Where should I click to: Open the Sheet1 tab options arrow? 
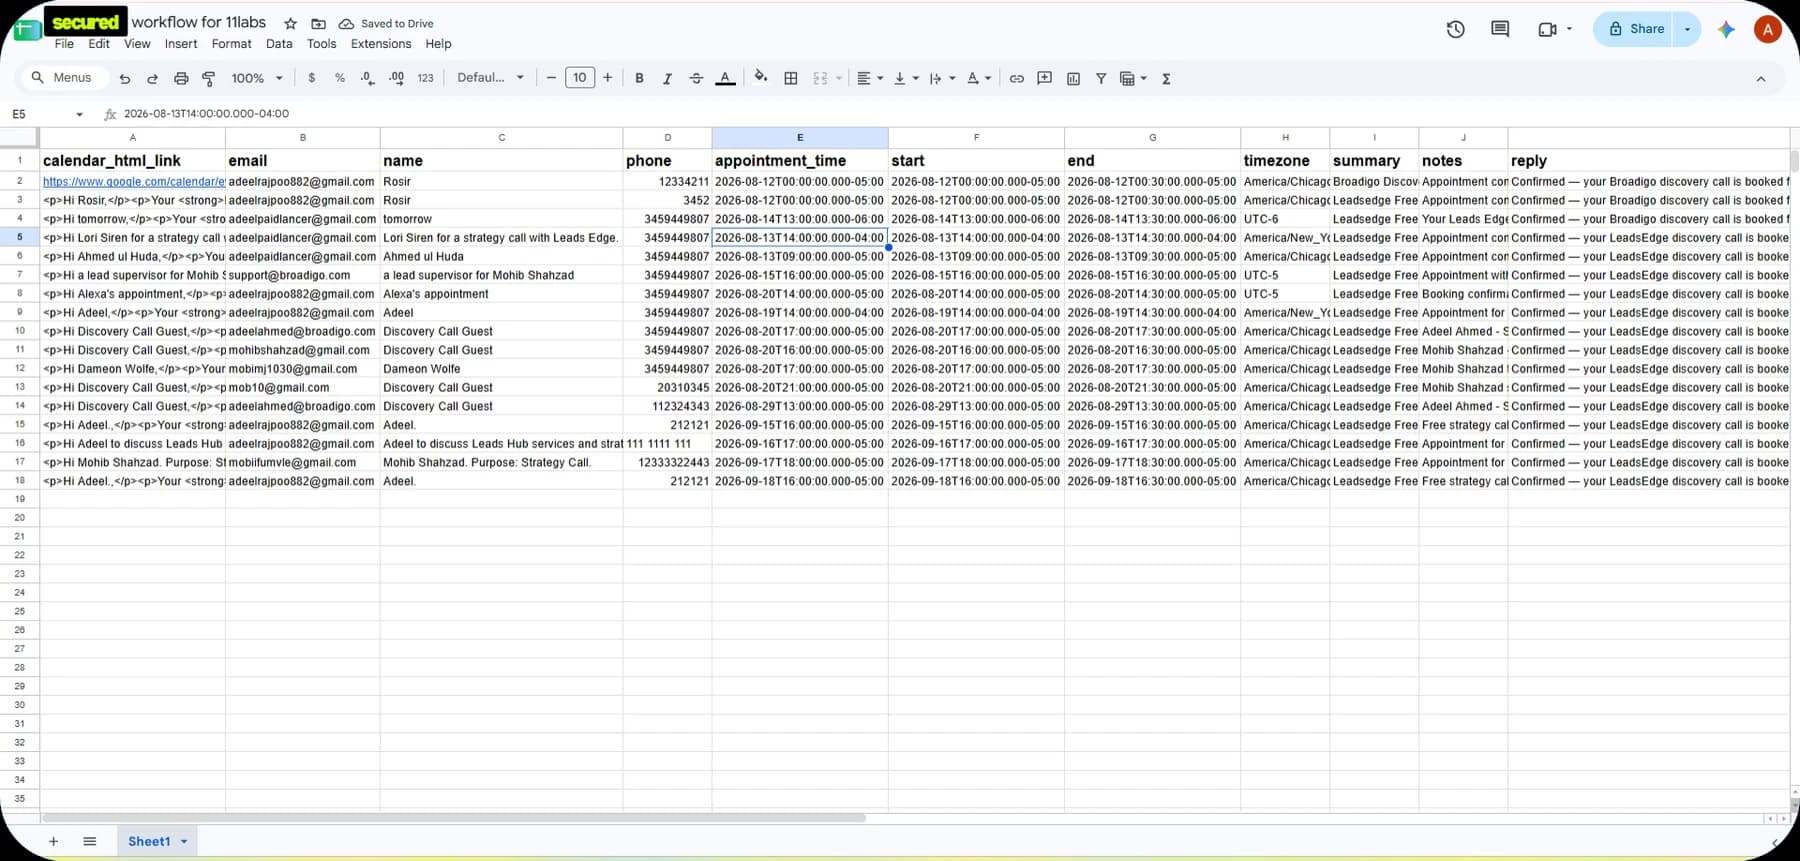coord(184,842)
